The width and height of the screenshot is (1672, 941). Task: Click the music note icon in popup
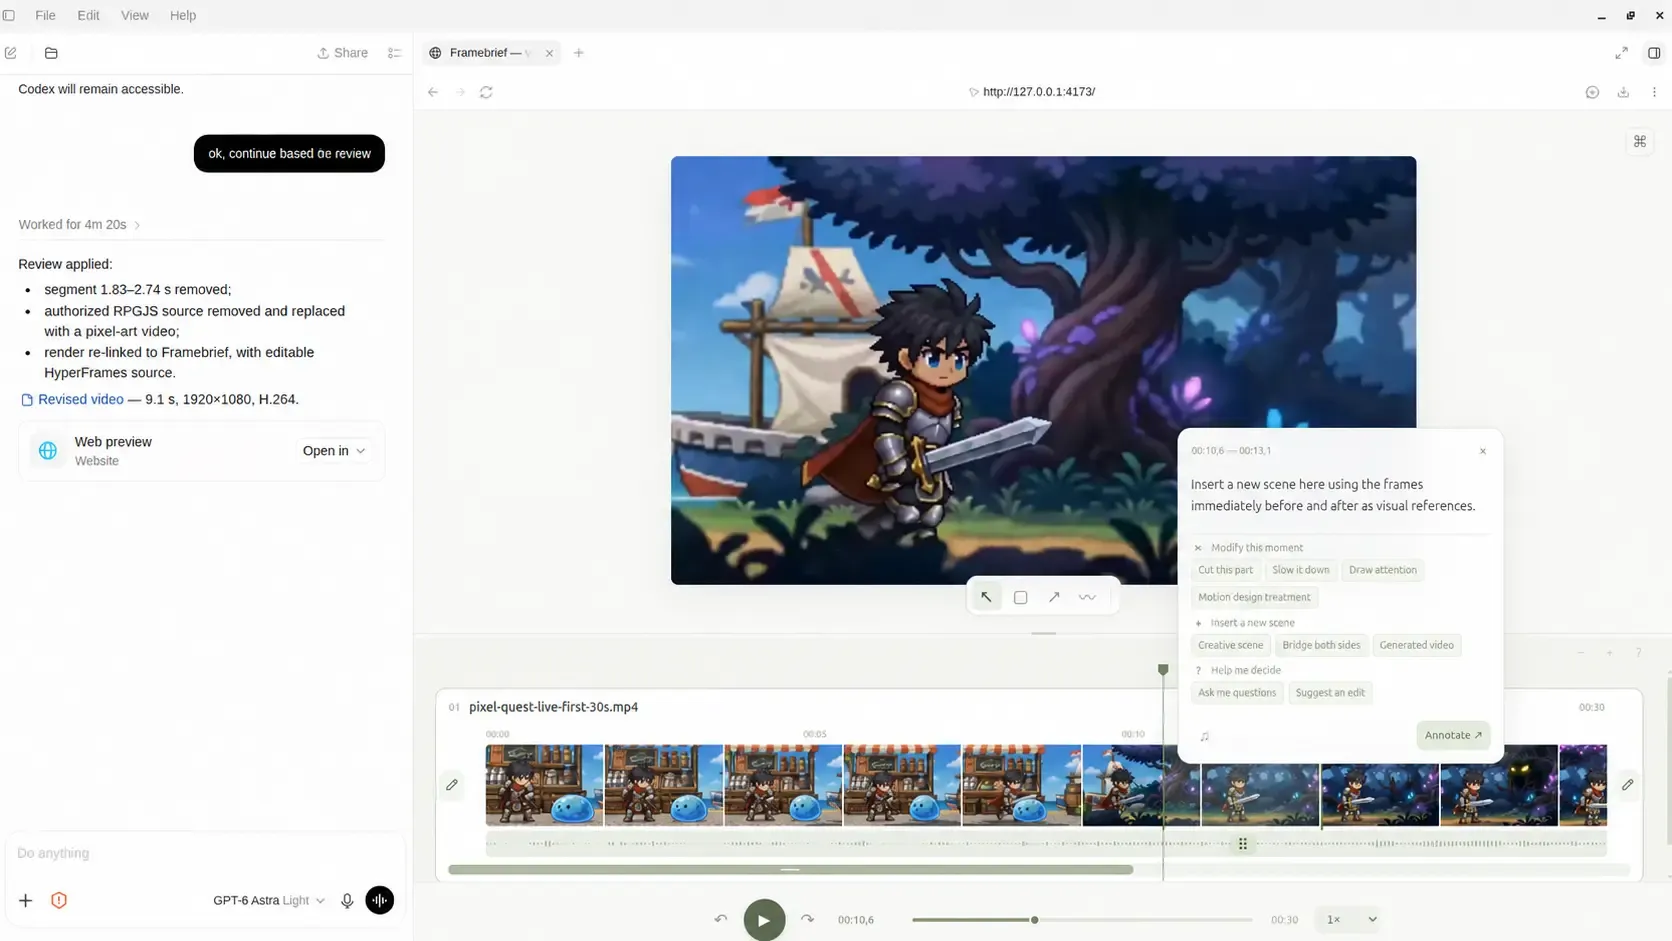click(1204, 736)
